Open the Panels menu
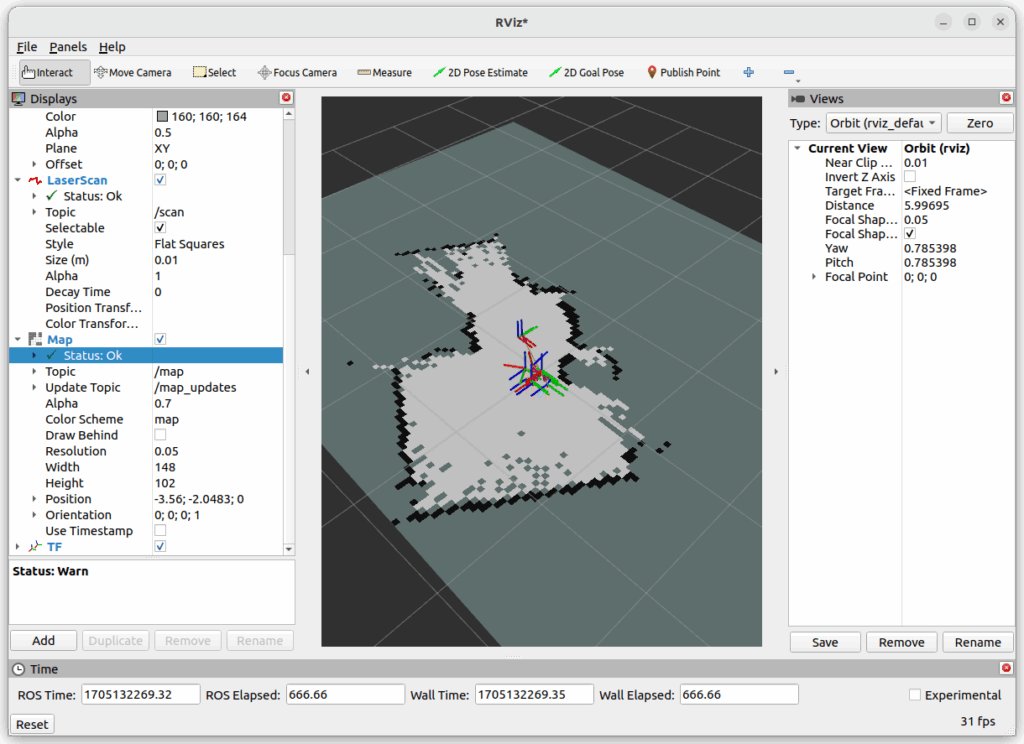Image resolution: width=1024 pixels, height=744 pixels. pyautogui.click(x=68, y=47)
